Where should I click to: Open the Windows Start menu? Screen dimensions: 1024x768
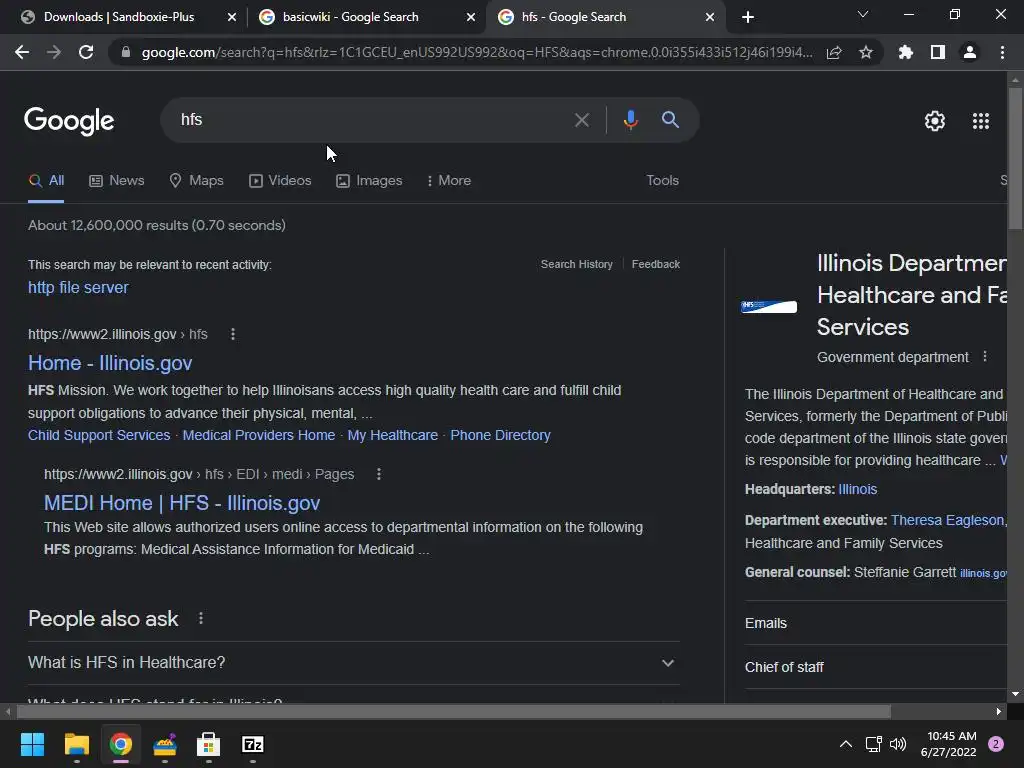click(x=32, y=744)
